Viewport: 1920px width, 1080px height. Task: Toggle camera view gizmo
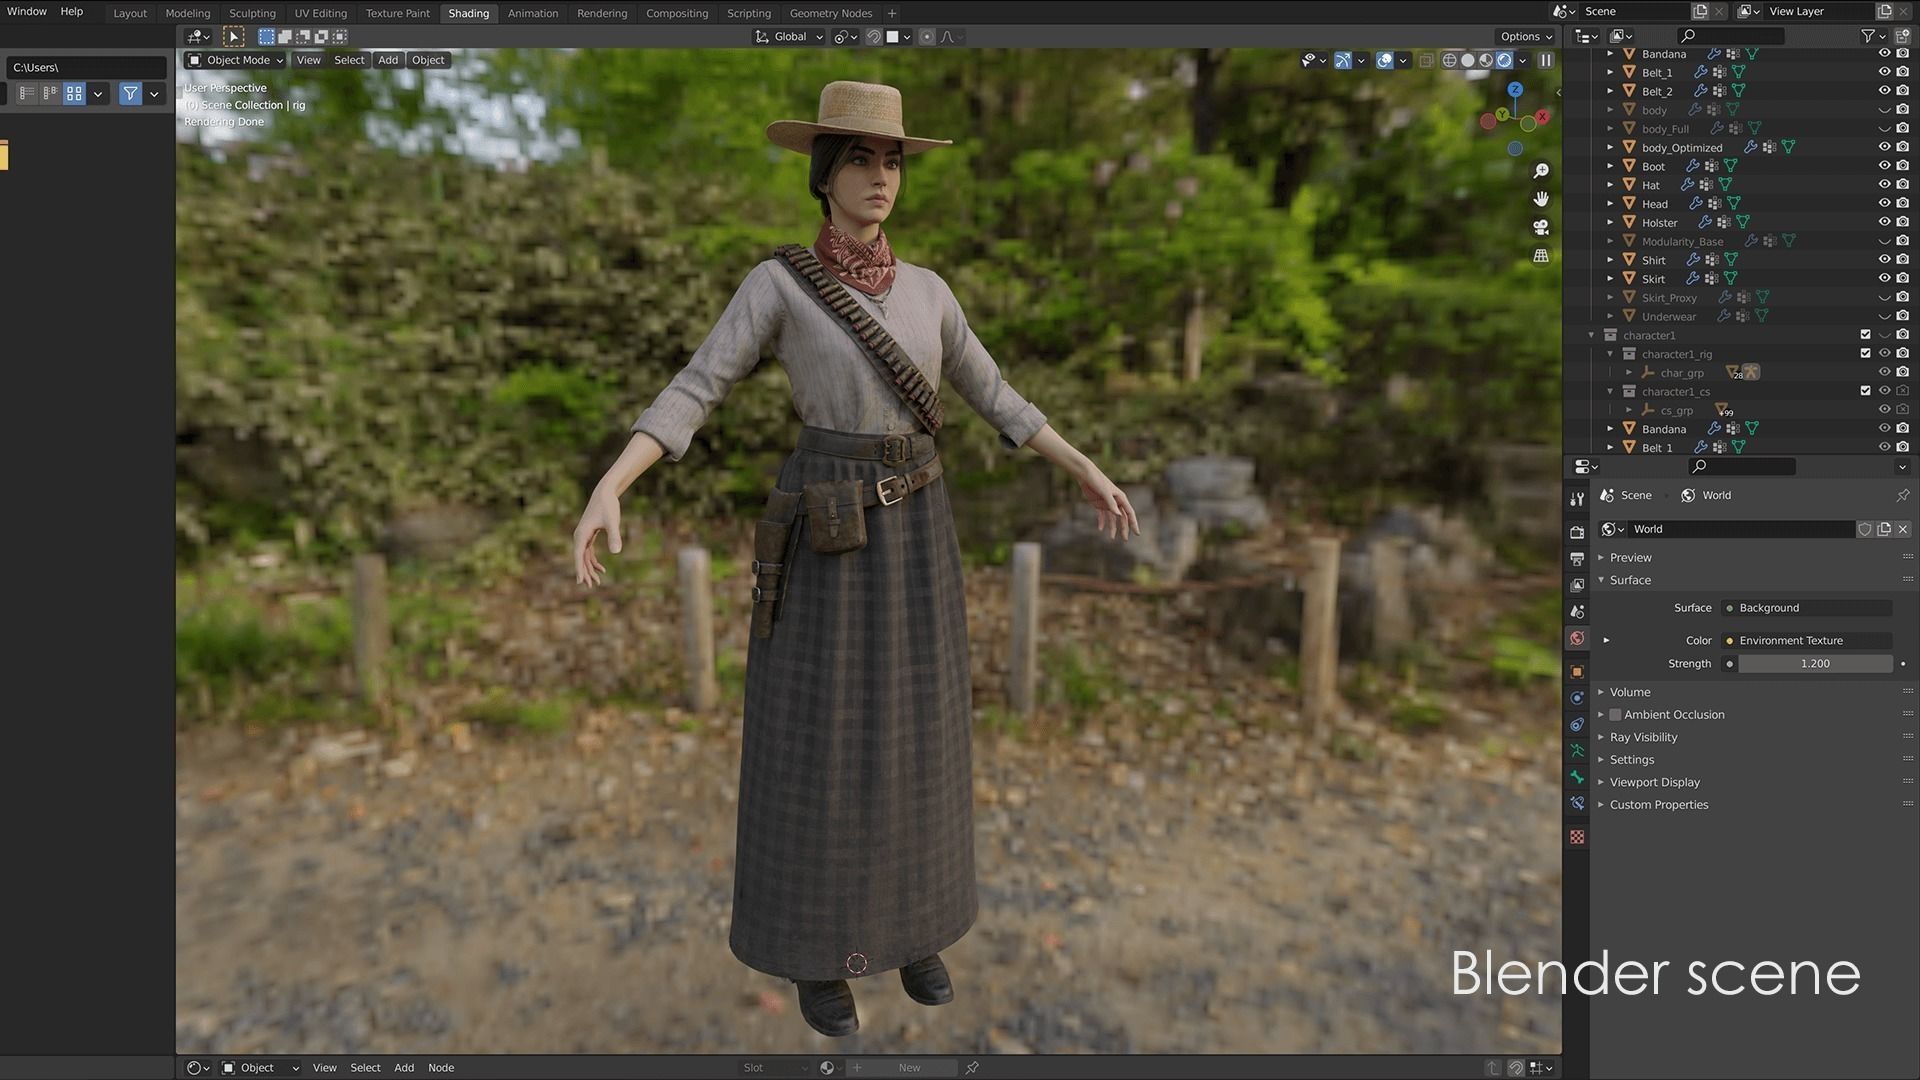(1541, 227)
